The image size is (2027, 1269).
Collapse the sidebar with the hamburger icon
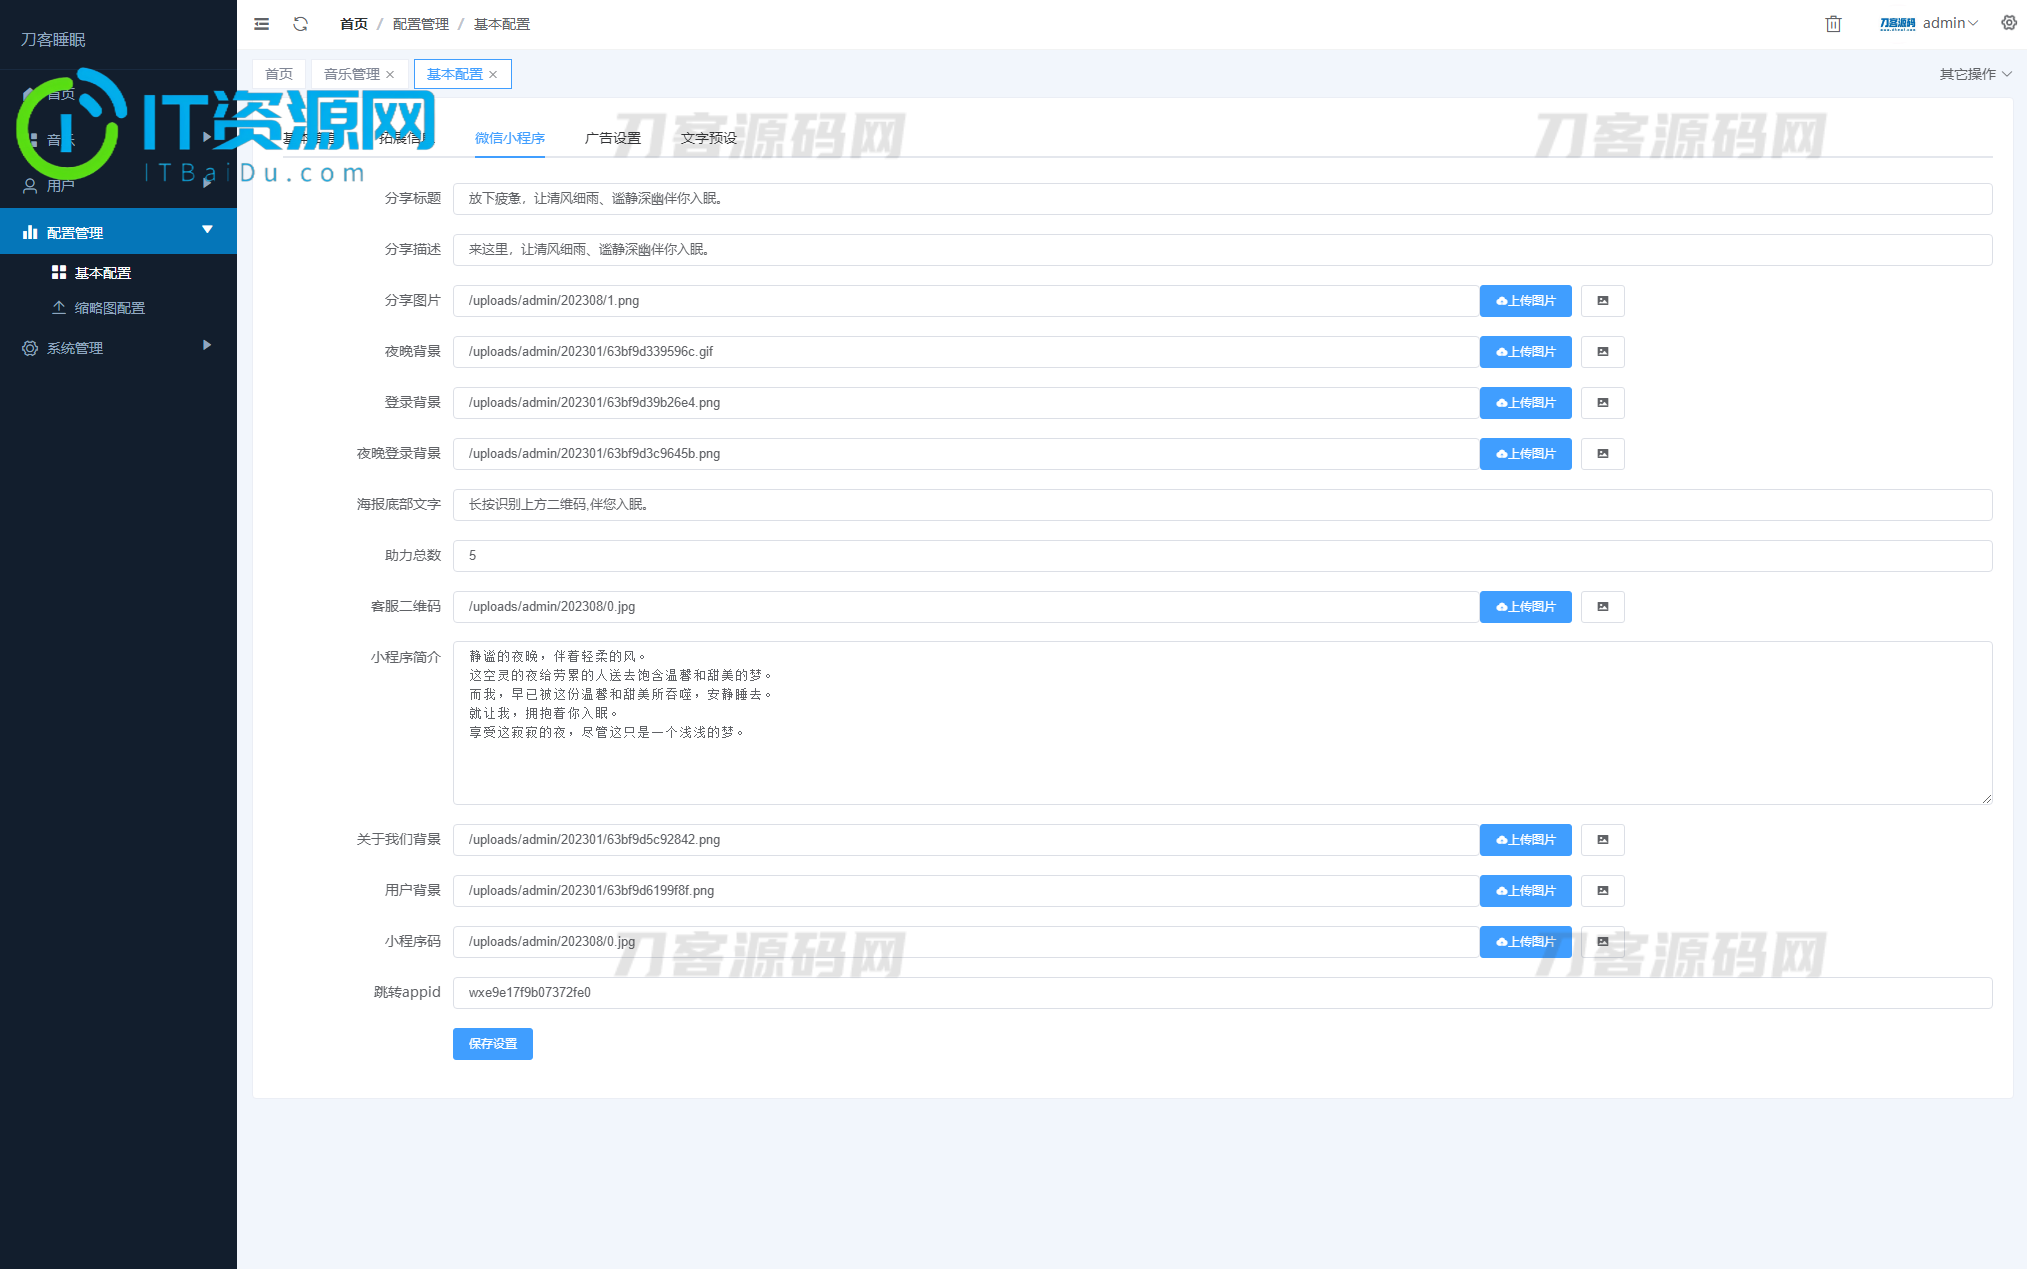click(261, 24)
